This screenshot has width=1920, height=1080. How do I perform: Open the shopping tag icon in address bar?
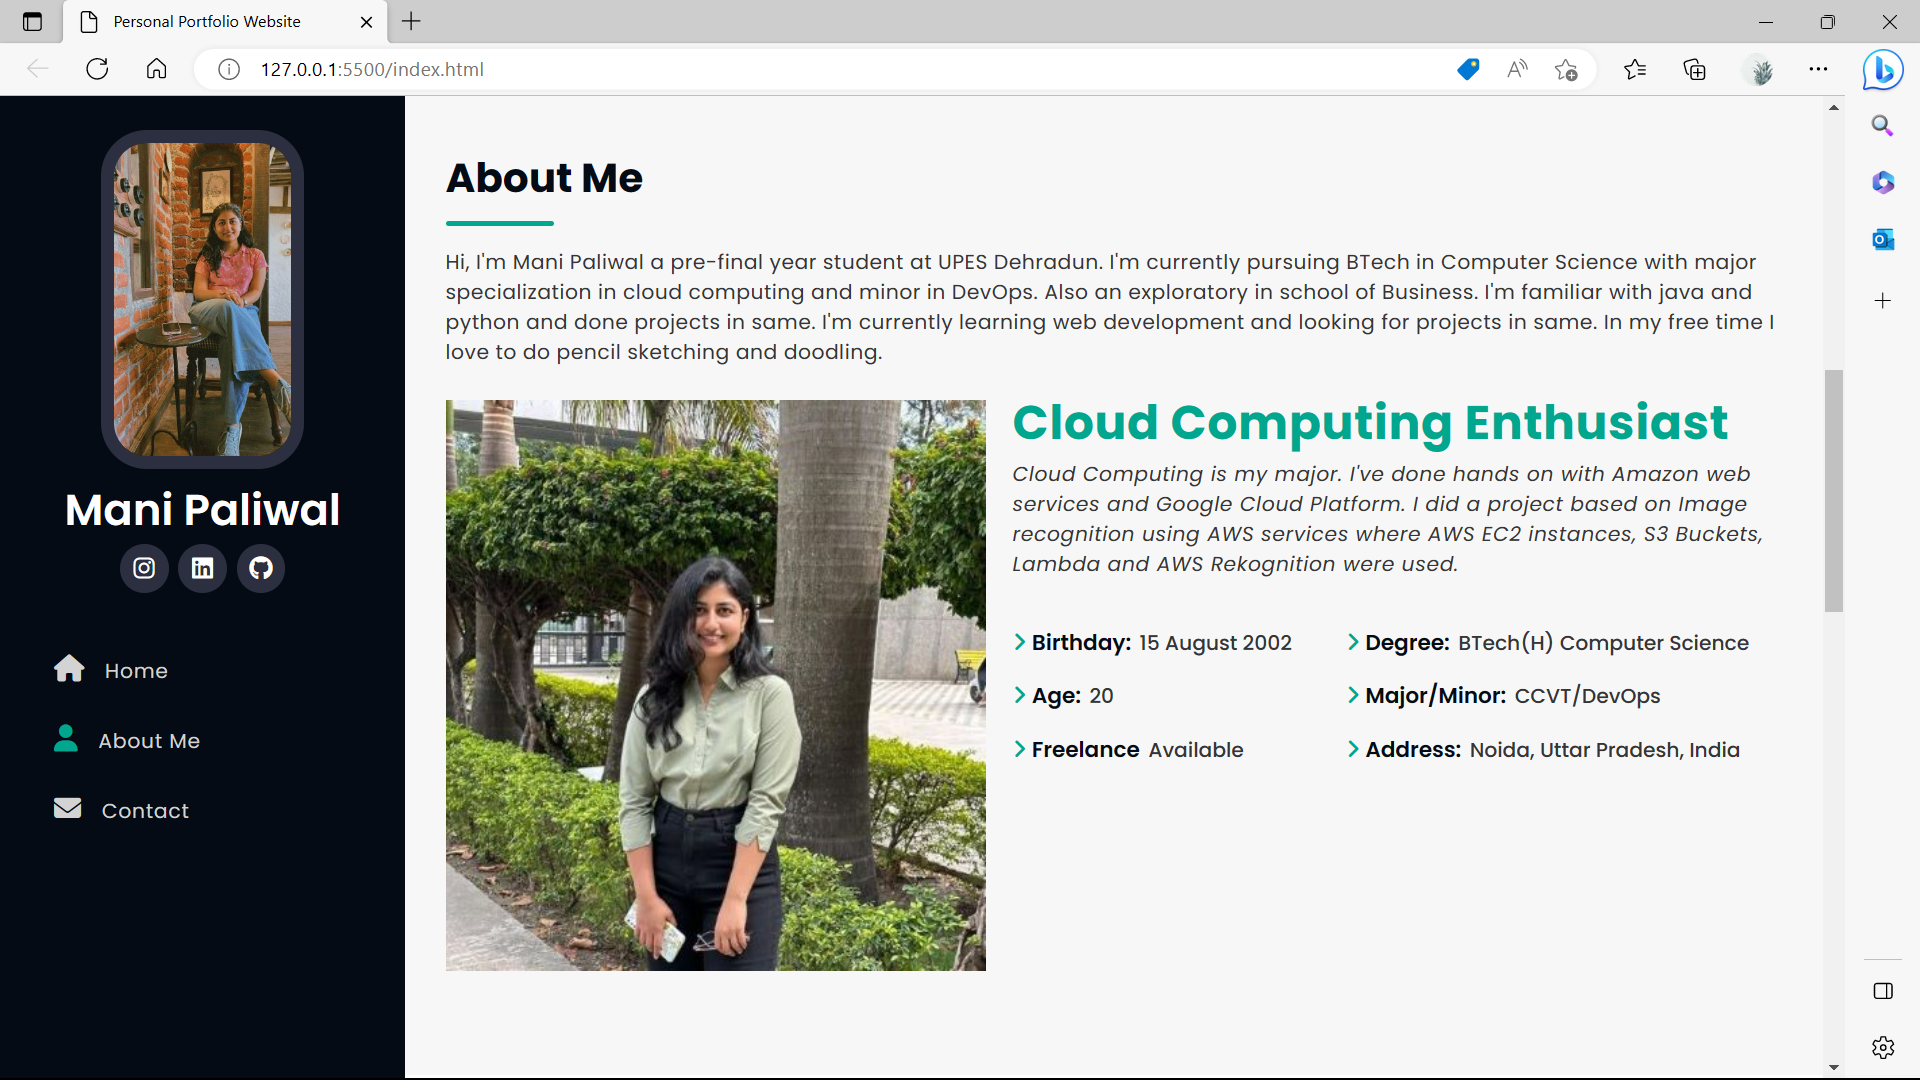pos(1468,69)
